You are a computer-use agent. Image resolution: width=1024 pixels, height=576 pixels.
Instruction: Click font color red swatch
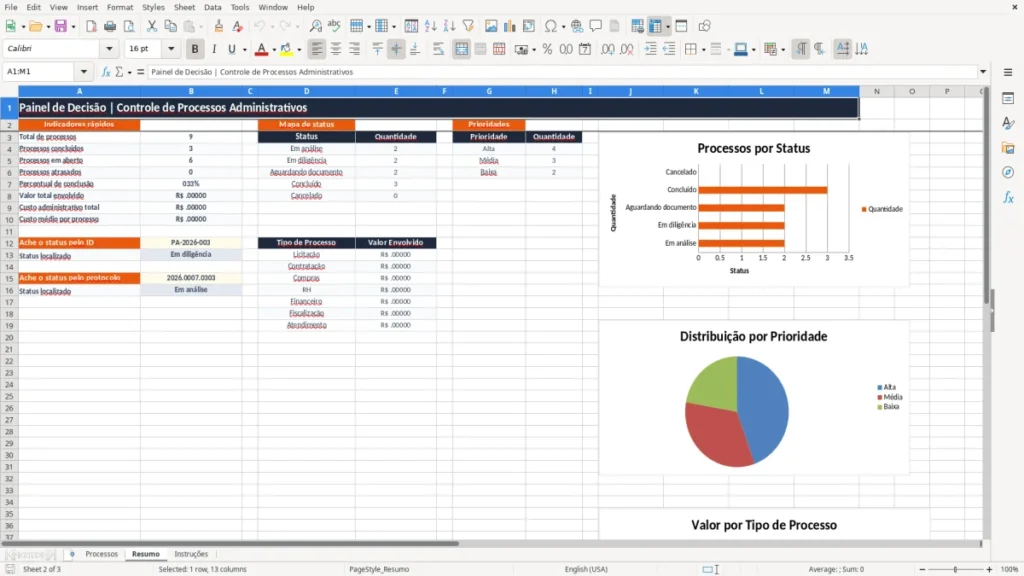click(x=261, y=49)
